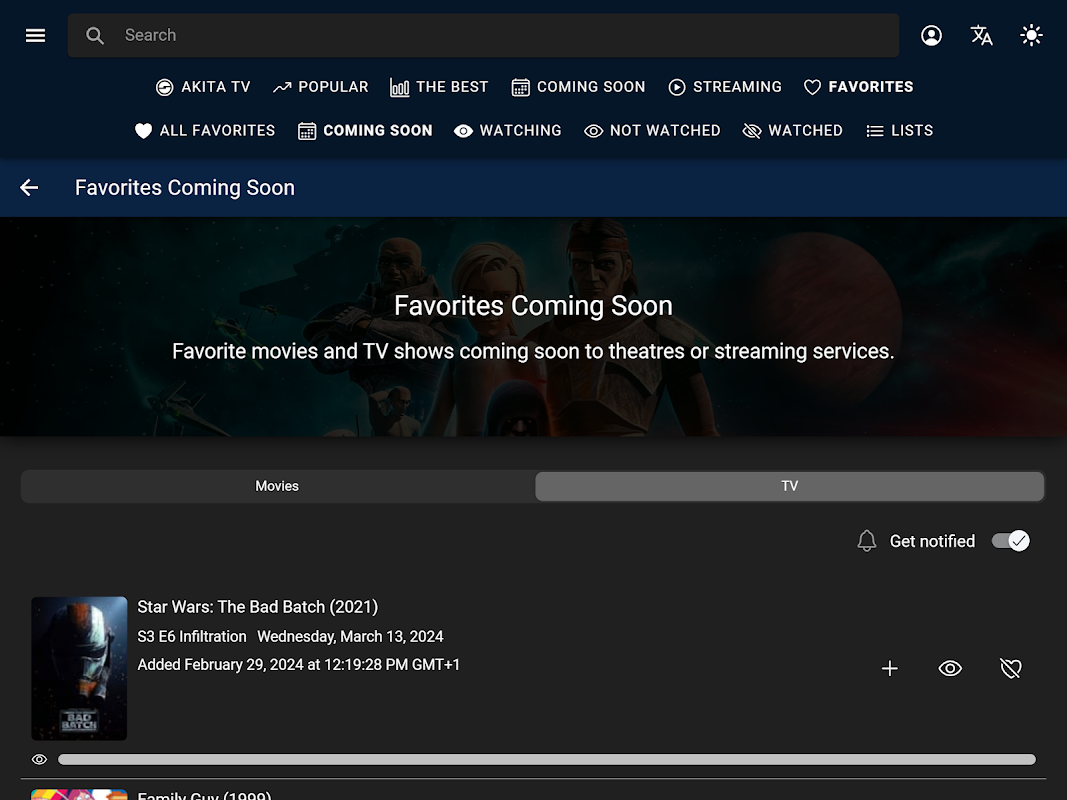Switch to the TV segment

789,486
